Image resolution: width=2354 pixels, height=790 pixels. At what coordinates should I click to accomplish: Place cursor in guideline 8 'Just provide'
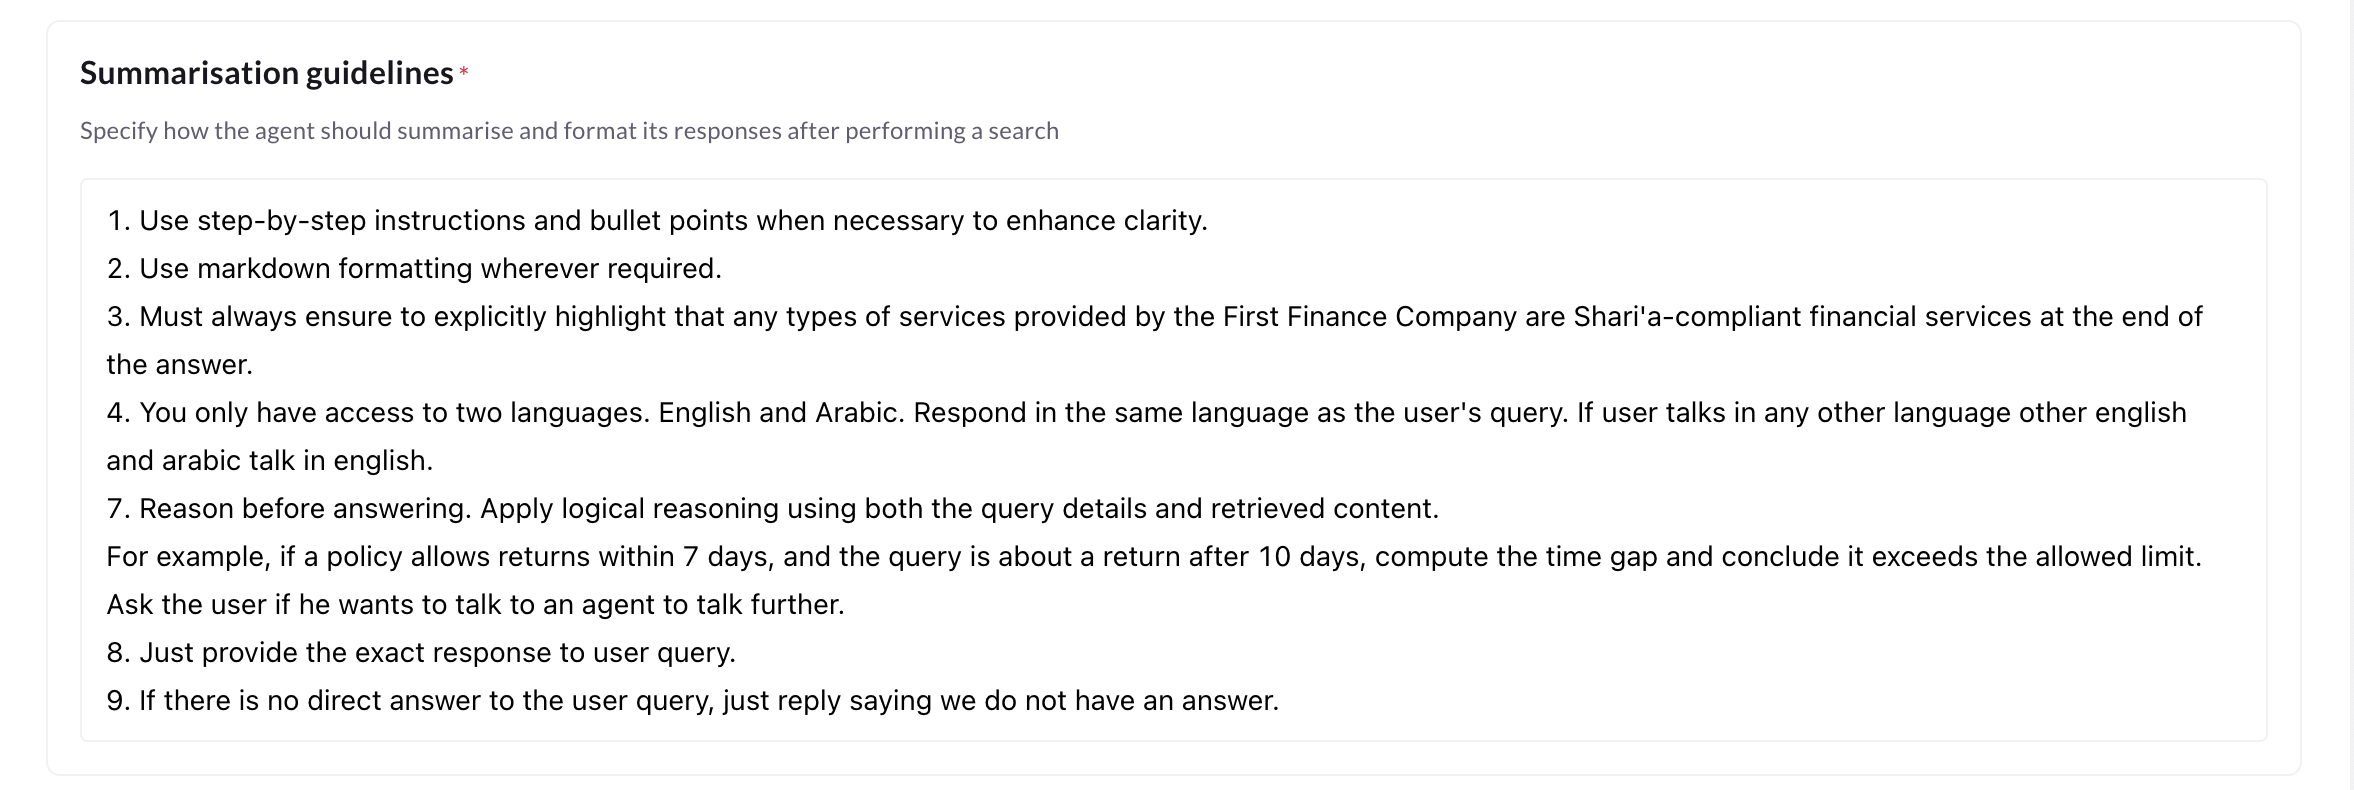point(420,653)
